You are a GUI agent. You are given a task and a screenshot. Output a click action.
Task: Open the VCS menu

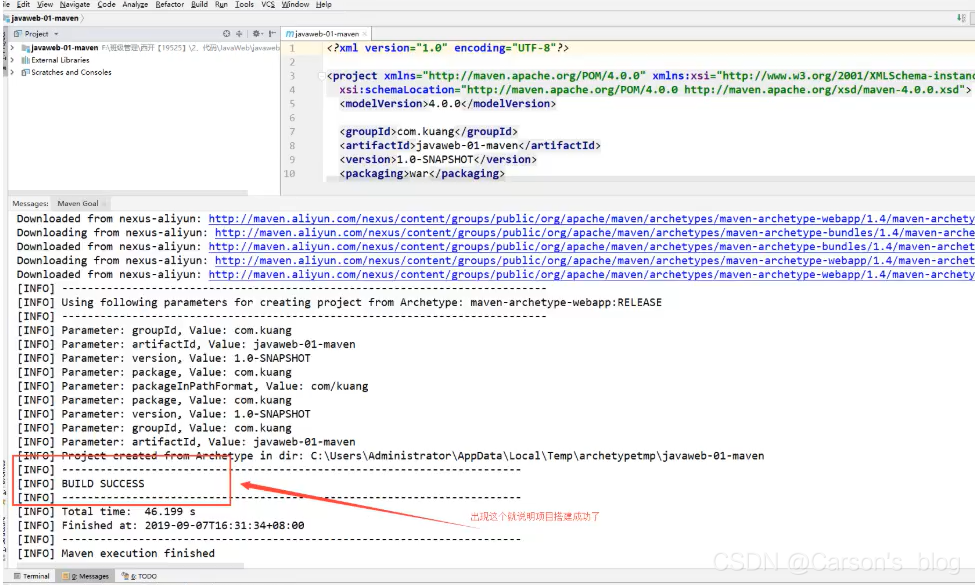pos(268,4)
